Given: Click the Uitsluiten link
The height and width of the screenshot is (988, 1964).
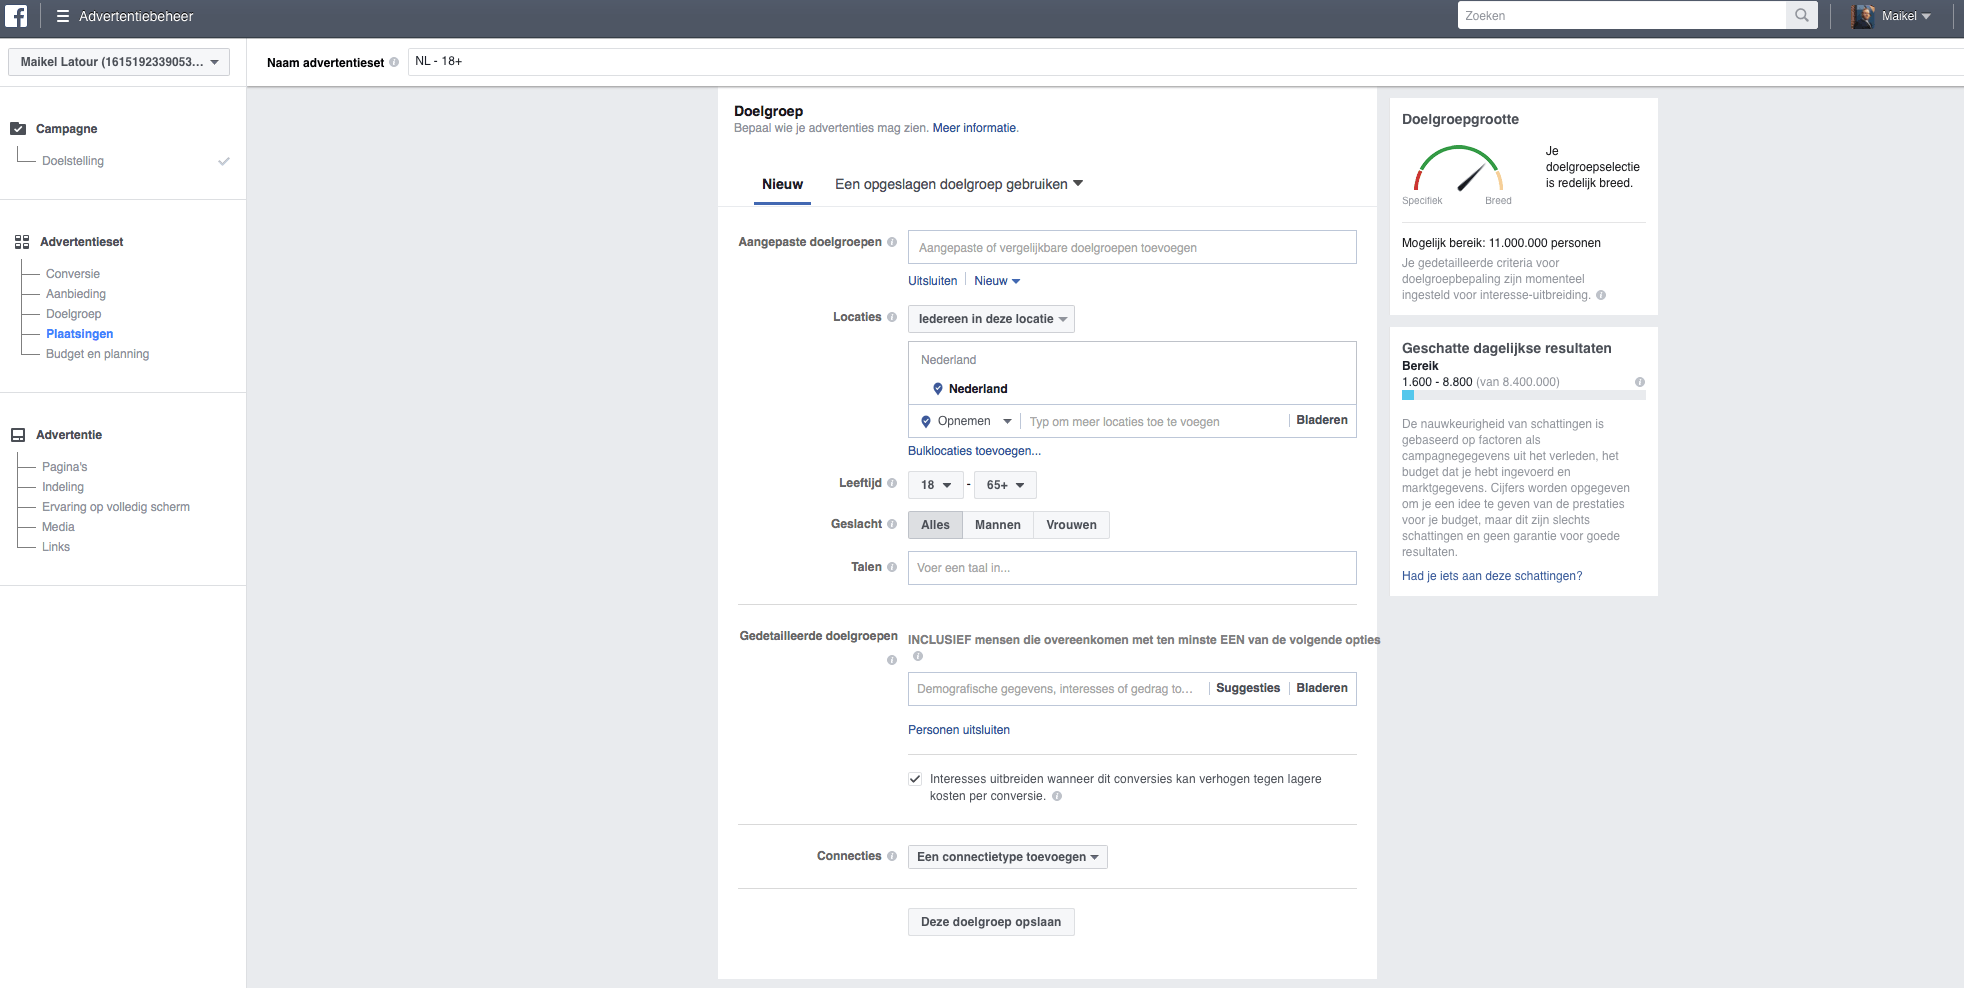Looking at the screenshot, I should coord(932,281).
